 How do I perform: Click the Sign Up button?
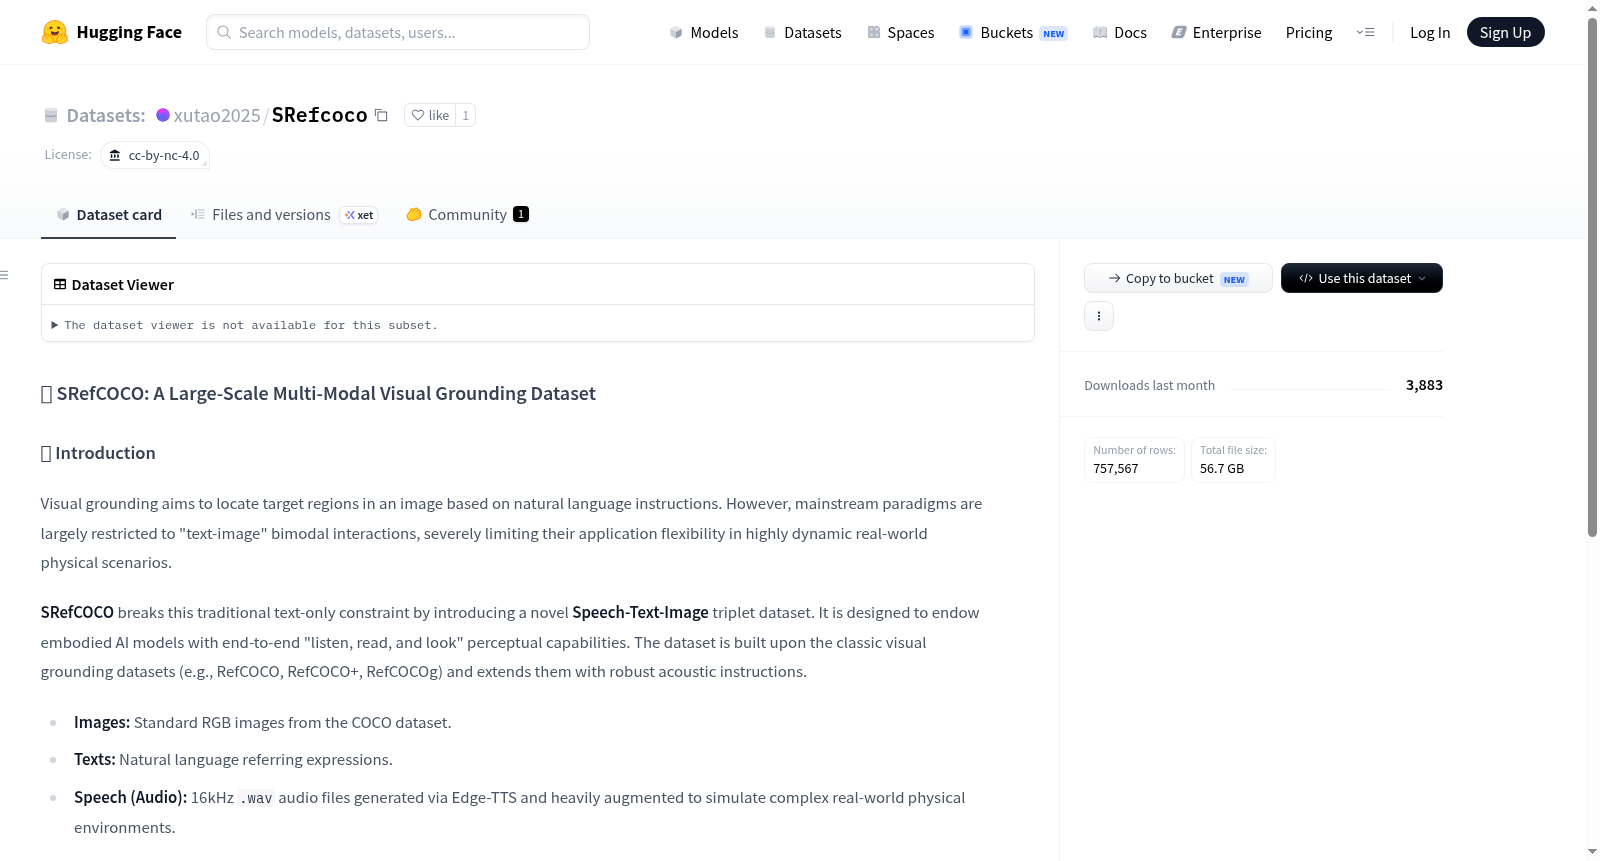coord(1505,32)
